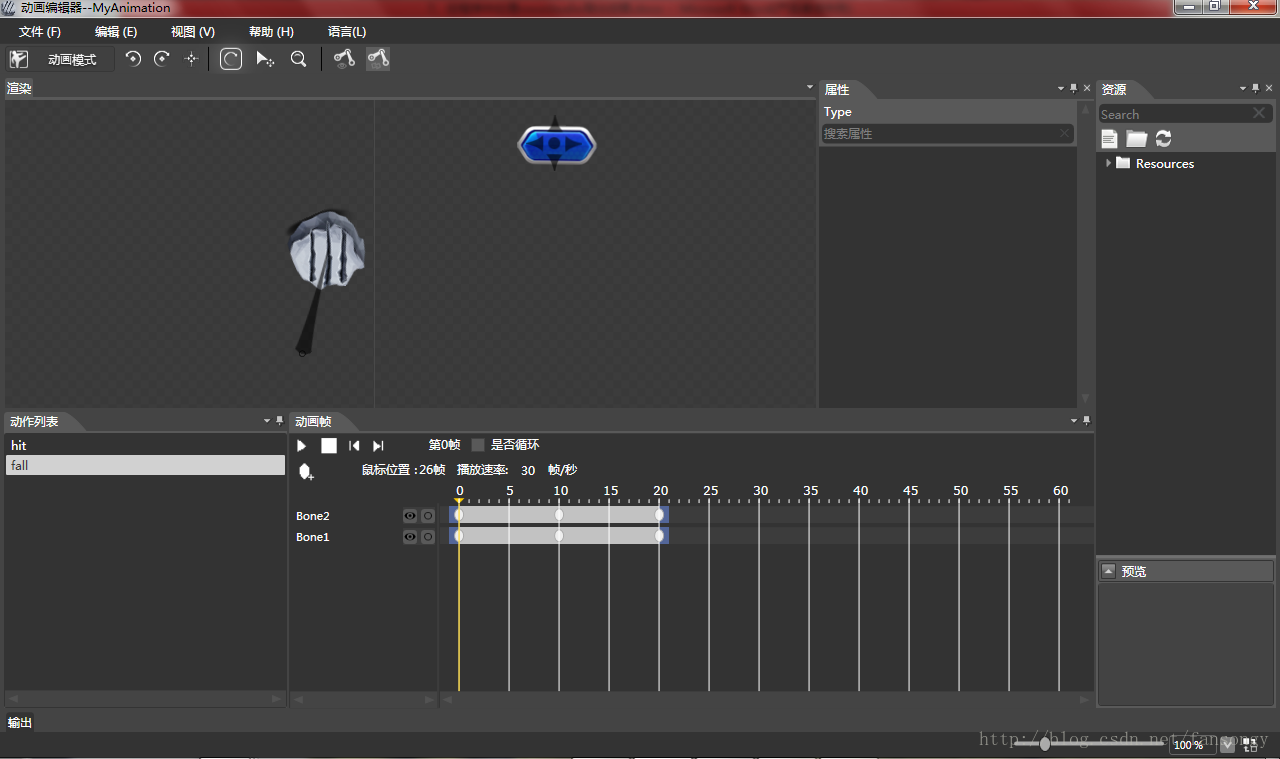Click the animation mode icon
The height and width of the screenshot is (759, 1280).
coord(19,59)
